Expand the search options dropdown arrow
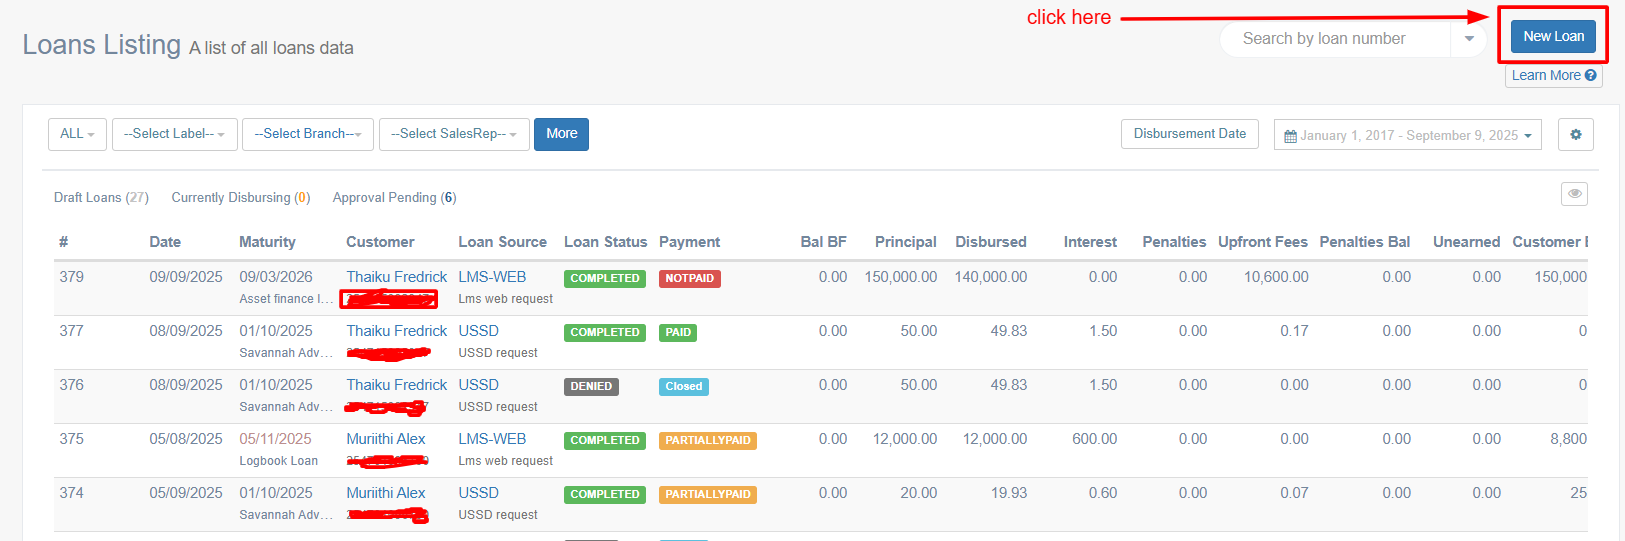Image resolution: width=1625 pixels, height=541 pixels. [1468, 39]
